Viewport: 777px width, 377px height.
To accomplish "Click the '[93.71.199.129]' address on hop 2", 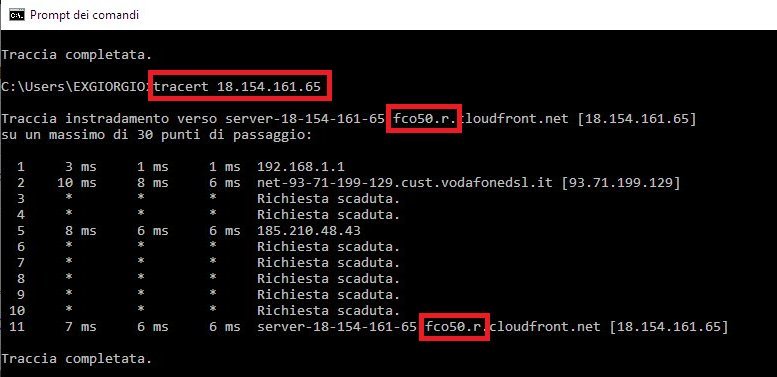I will coord(621,182).
